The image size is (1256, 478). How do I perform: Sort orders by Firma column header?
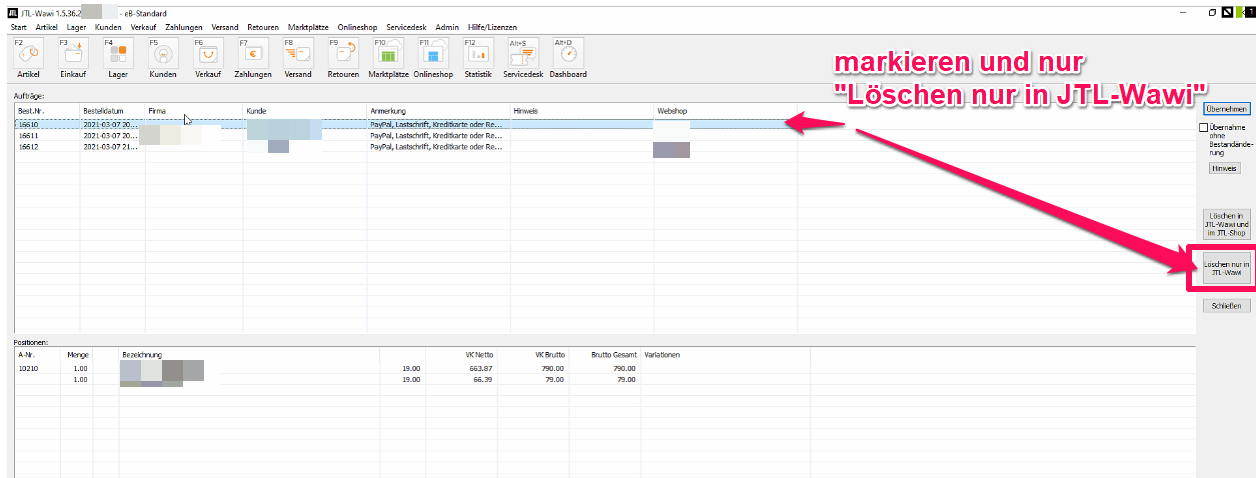point(194,110)
